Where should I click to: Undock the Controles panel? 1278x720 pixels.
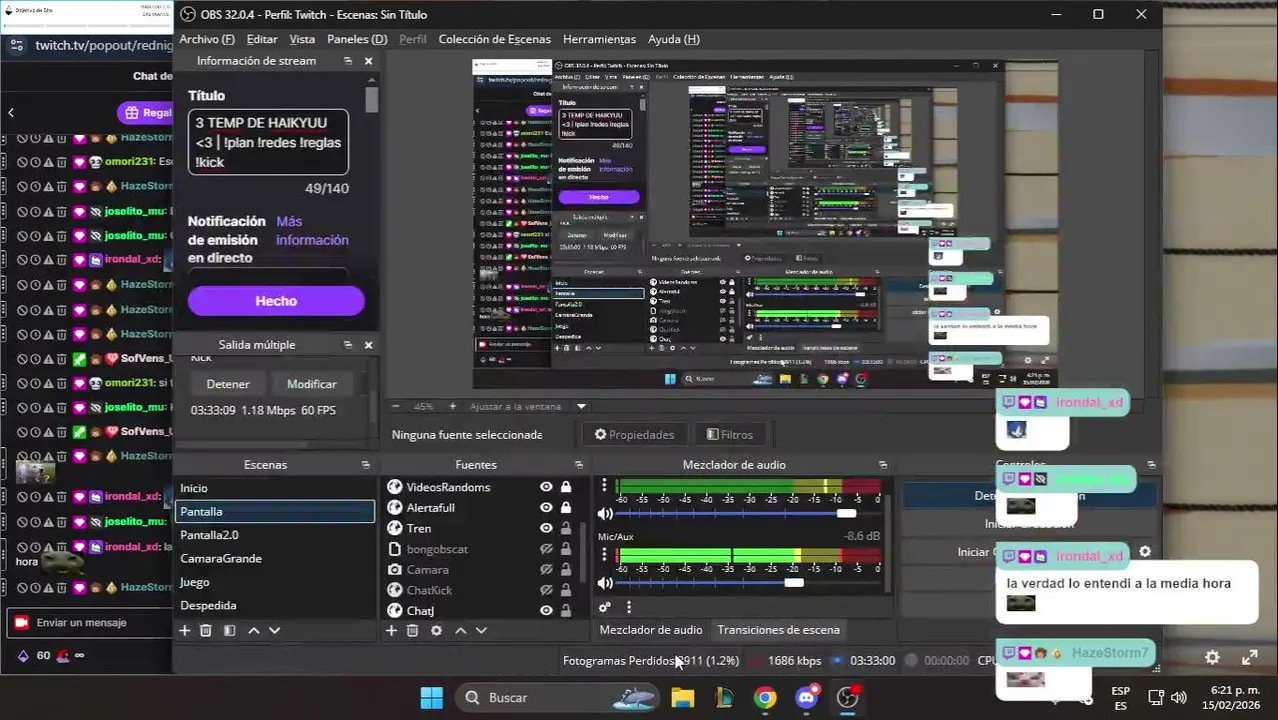point(1151,465)
